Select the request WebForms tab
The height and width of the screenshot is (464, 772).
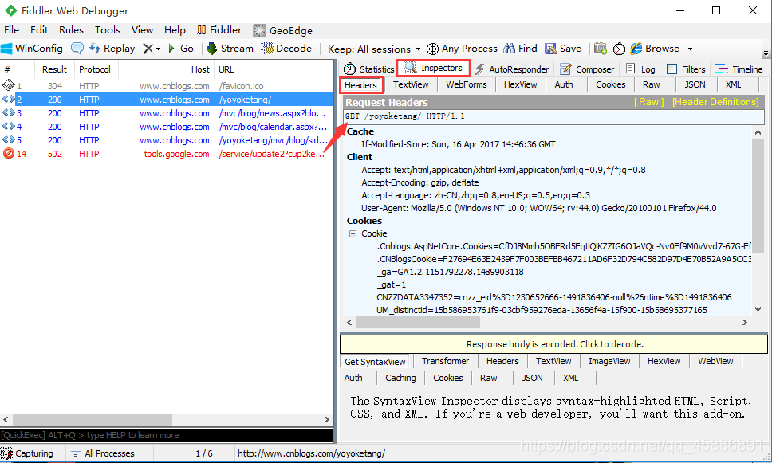tap(466, 85)
